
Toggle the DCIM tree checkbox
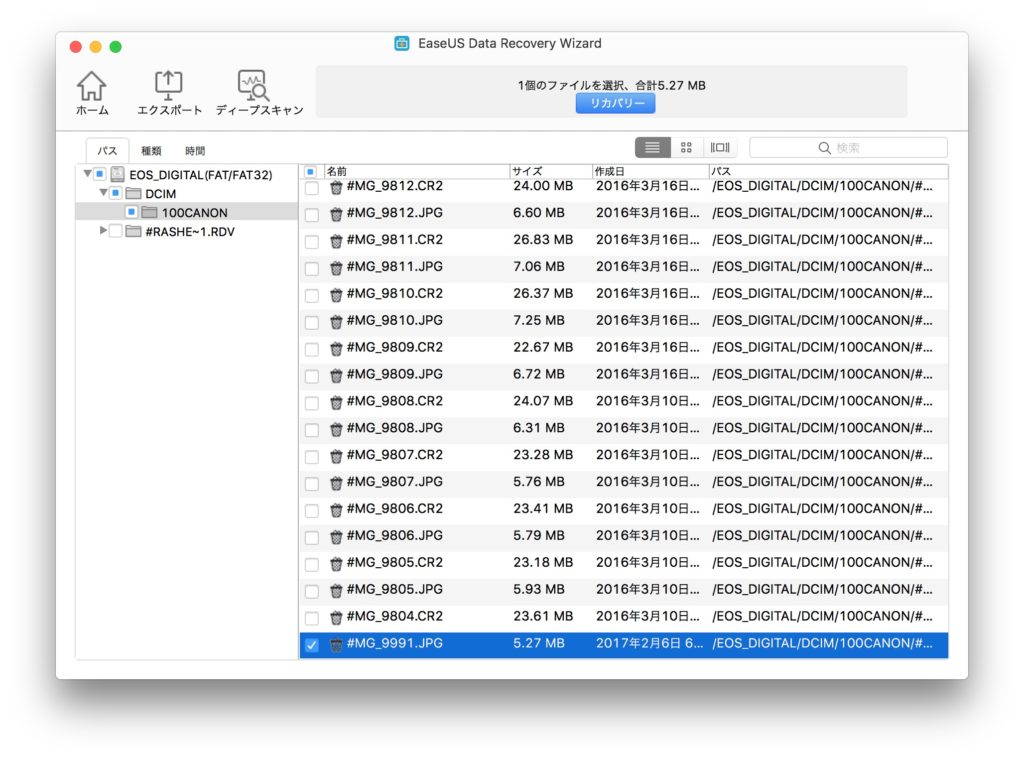click(116, 193)
